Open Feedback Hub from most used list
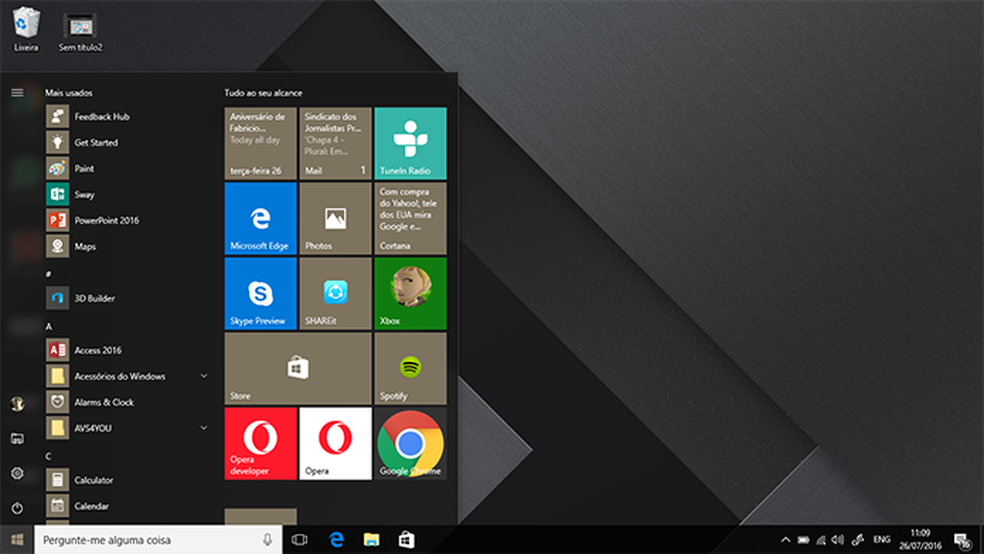Image resolution: width=984 pixels, height=554 pixels. (126, 117)
